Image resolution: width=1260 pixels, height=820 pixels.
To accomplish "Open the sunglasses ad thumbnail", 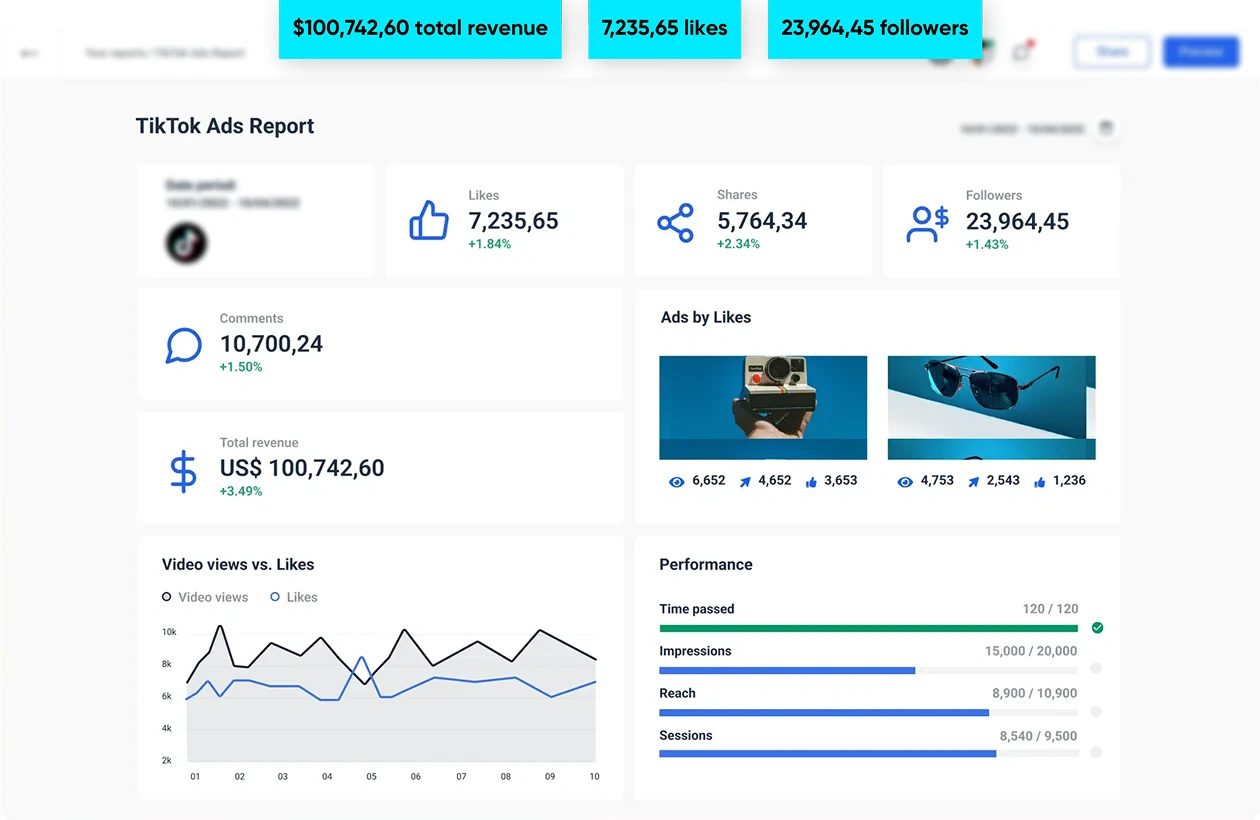I will pyautogui.click(x=991, y=407).
